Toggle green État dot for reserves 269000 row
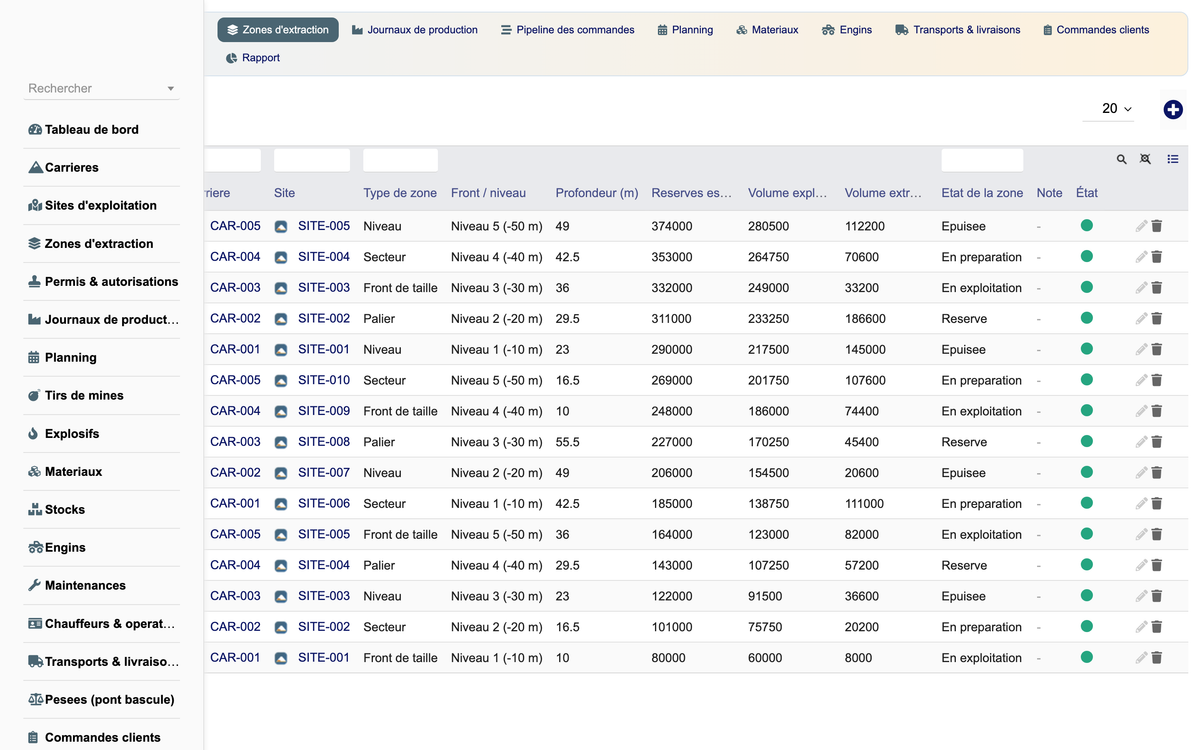1200x750 pixels. [x=1087, y=380]
